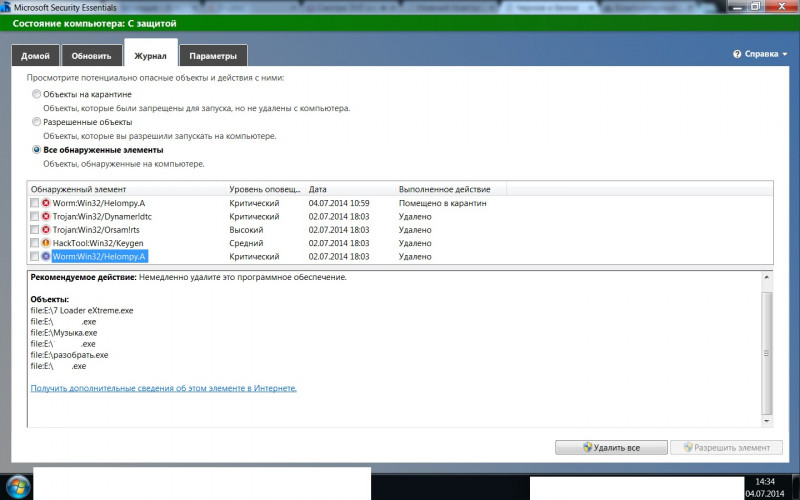Sort by Обнаруженный элемент column header
Screen dimensions: 800x500
(x=127, y=189)
